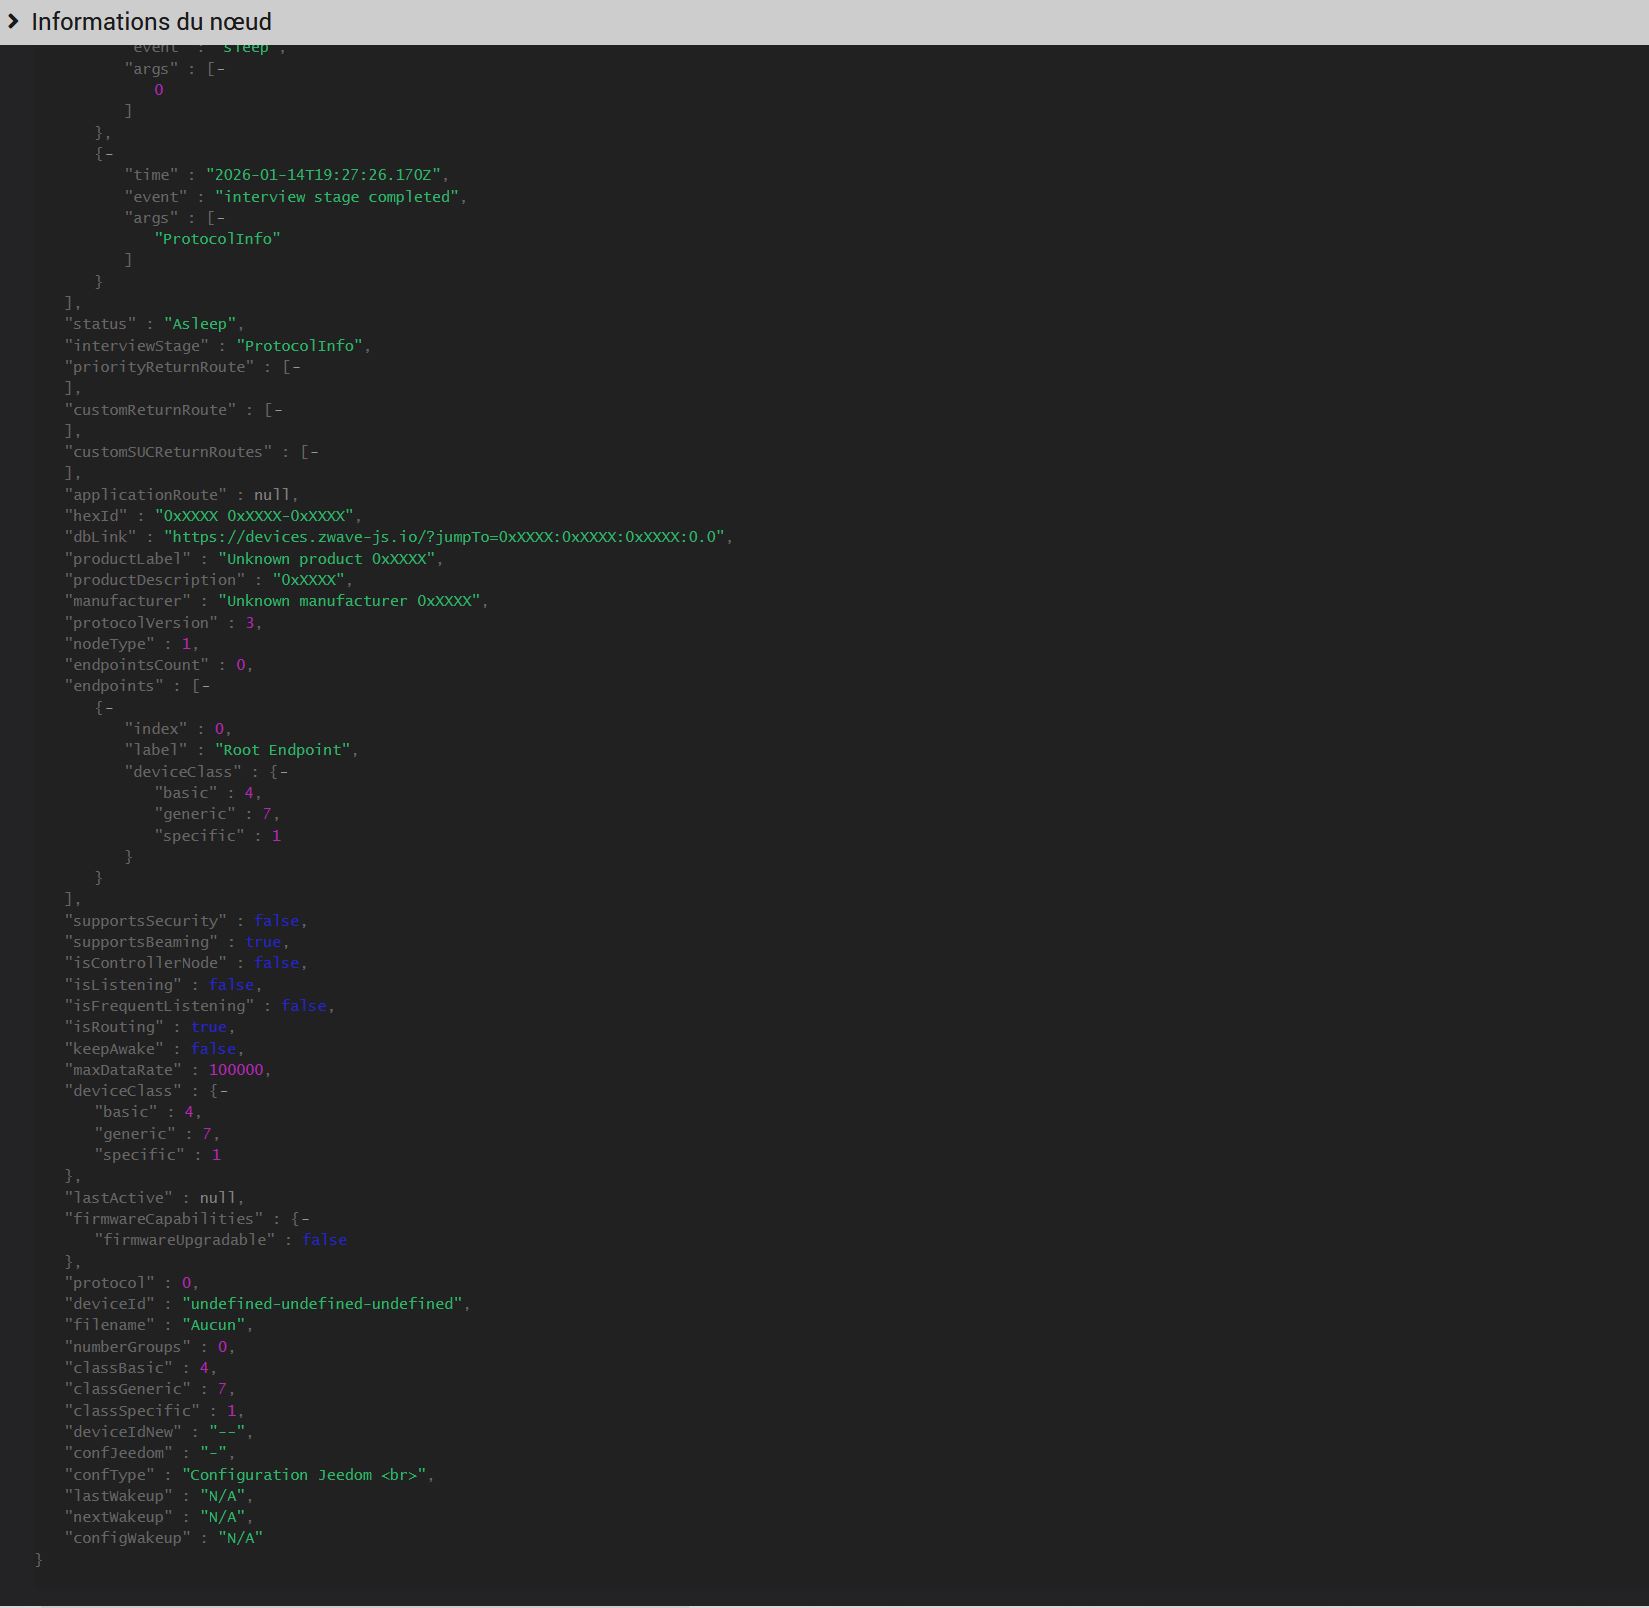1649x1608 pixels.
Task: Click the hexId value string
Action: (x=255, y=516)
